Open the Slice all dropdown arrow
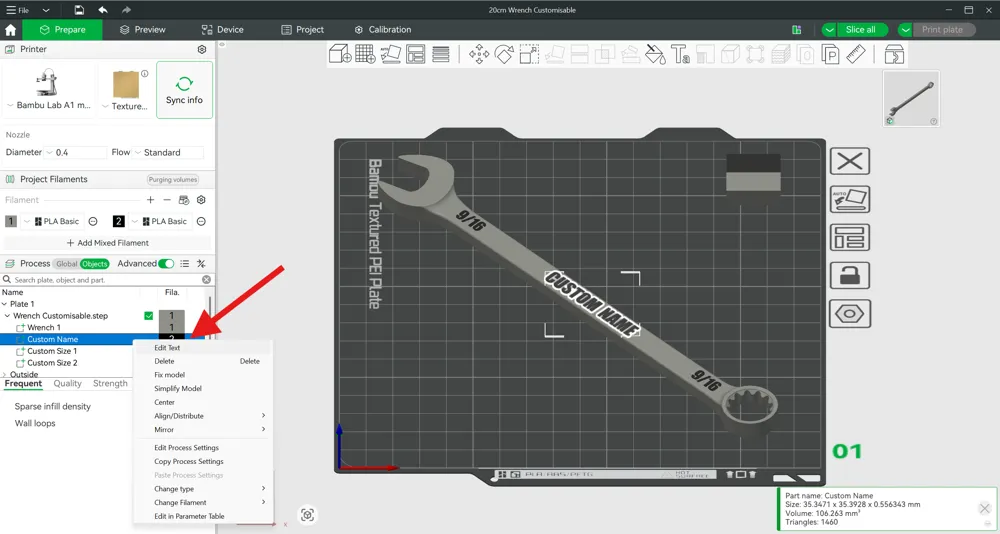Screen dimensions: 1000x534 coord(829,29)
